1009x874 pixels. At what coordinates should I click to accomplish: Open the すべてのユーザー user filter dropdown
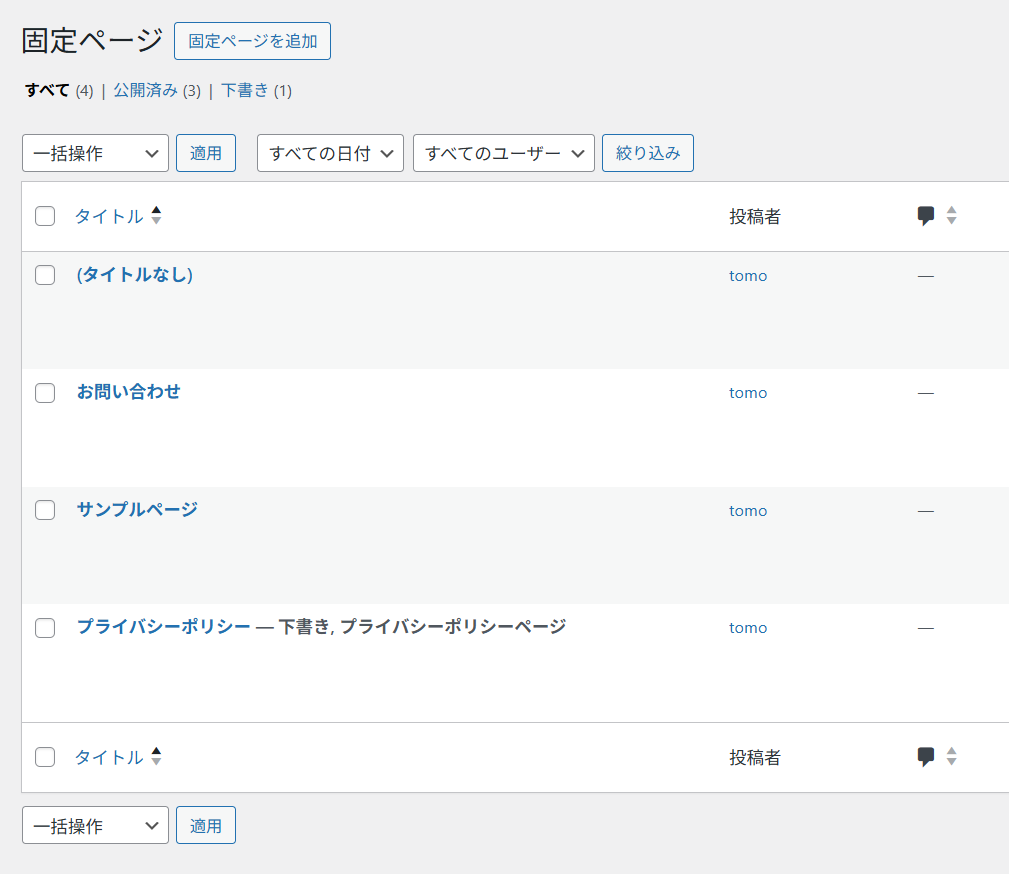click(x=503, y=153)
